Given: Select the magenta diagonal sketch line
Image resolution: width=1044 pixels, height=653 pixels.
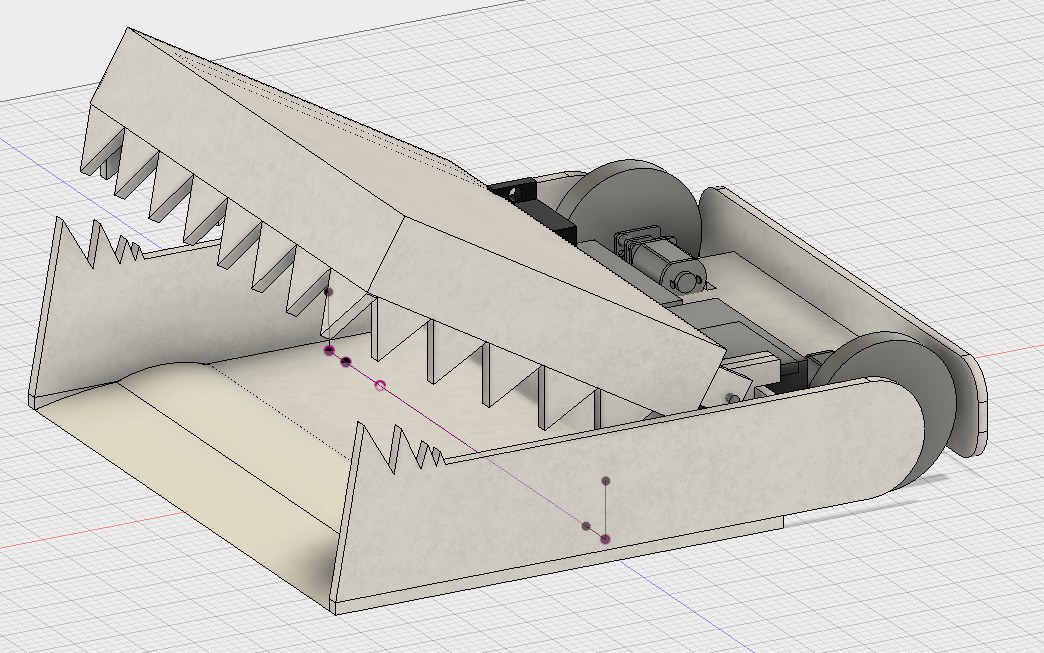Looking at the screenshot, I should pyautogui.click(x=467, y=444).
